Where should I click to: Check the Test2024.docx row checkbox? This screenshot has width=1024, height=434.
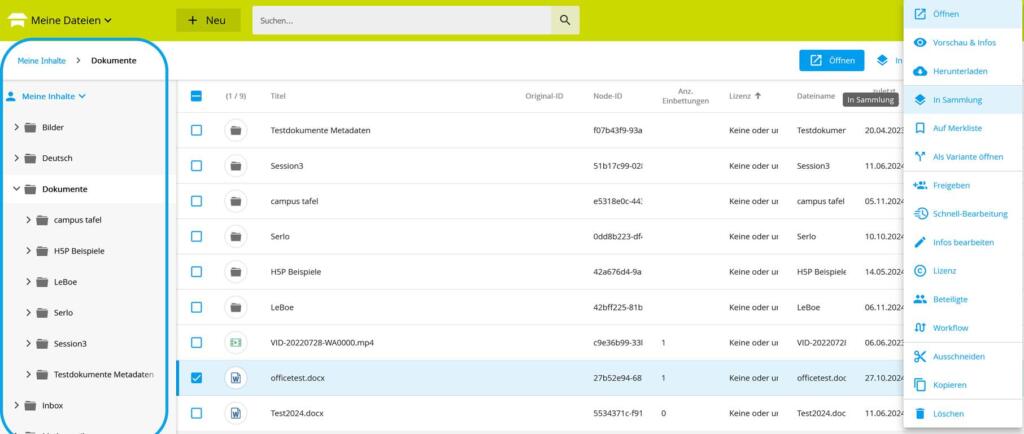click(x=197, y=413)
